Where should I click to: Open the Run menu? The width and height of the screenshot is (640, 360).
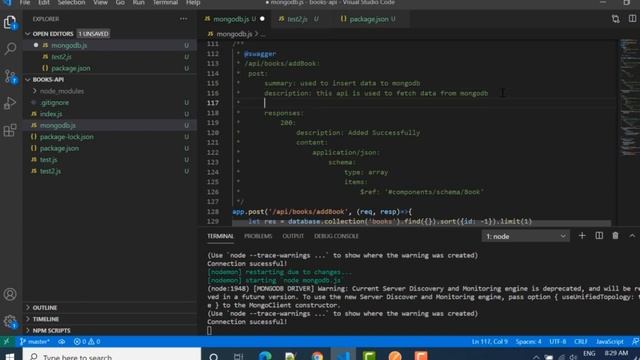point(138,3)
